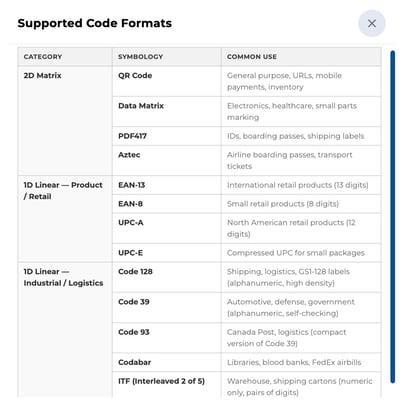Click the Supported Code Formats title
The image size is (405, 407).
[95, 23]
